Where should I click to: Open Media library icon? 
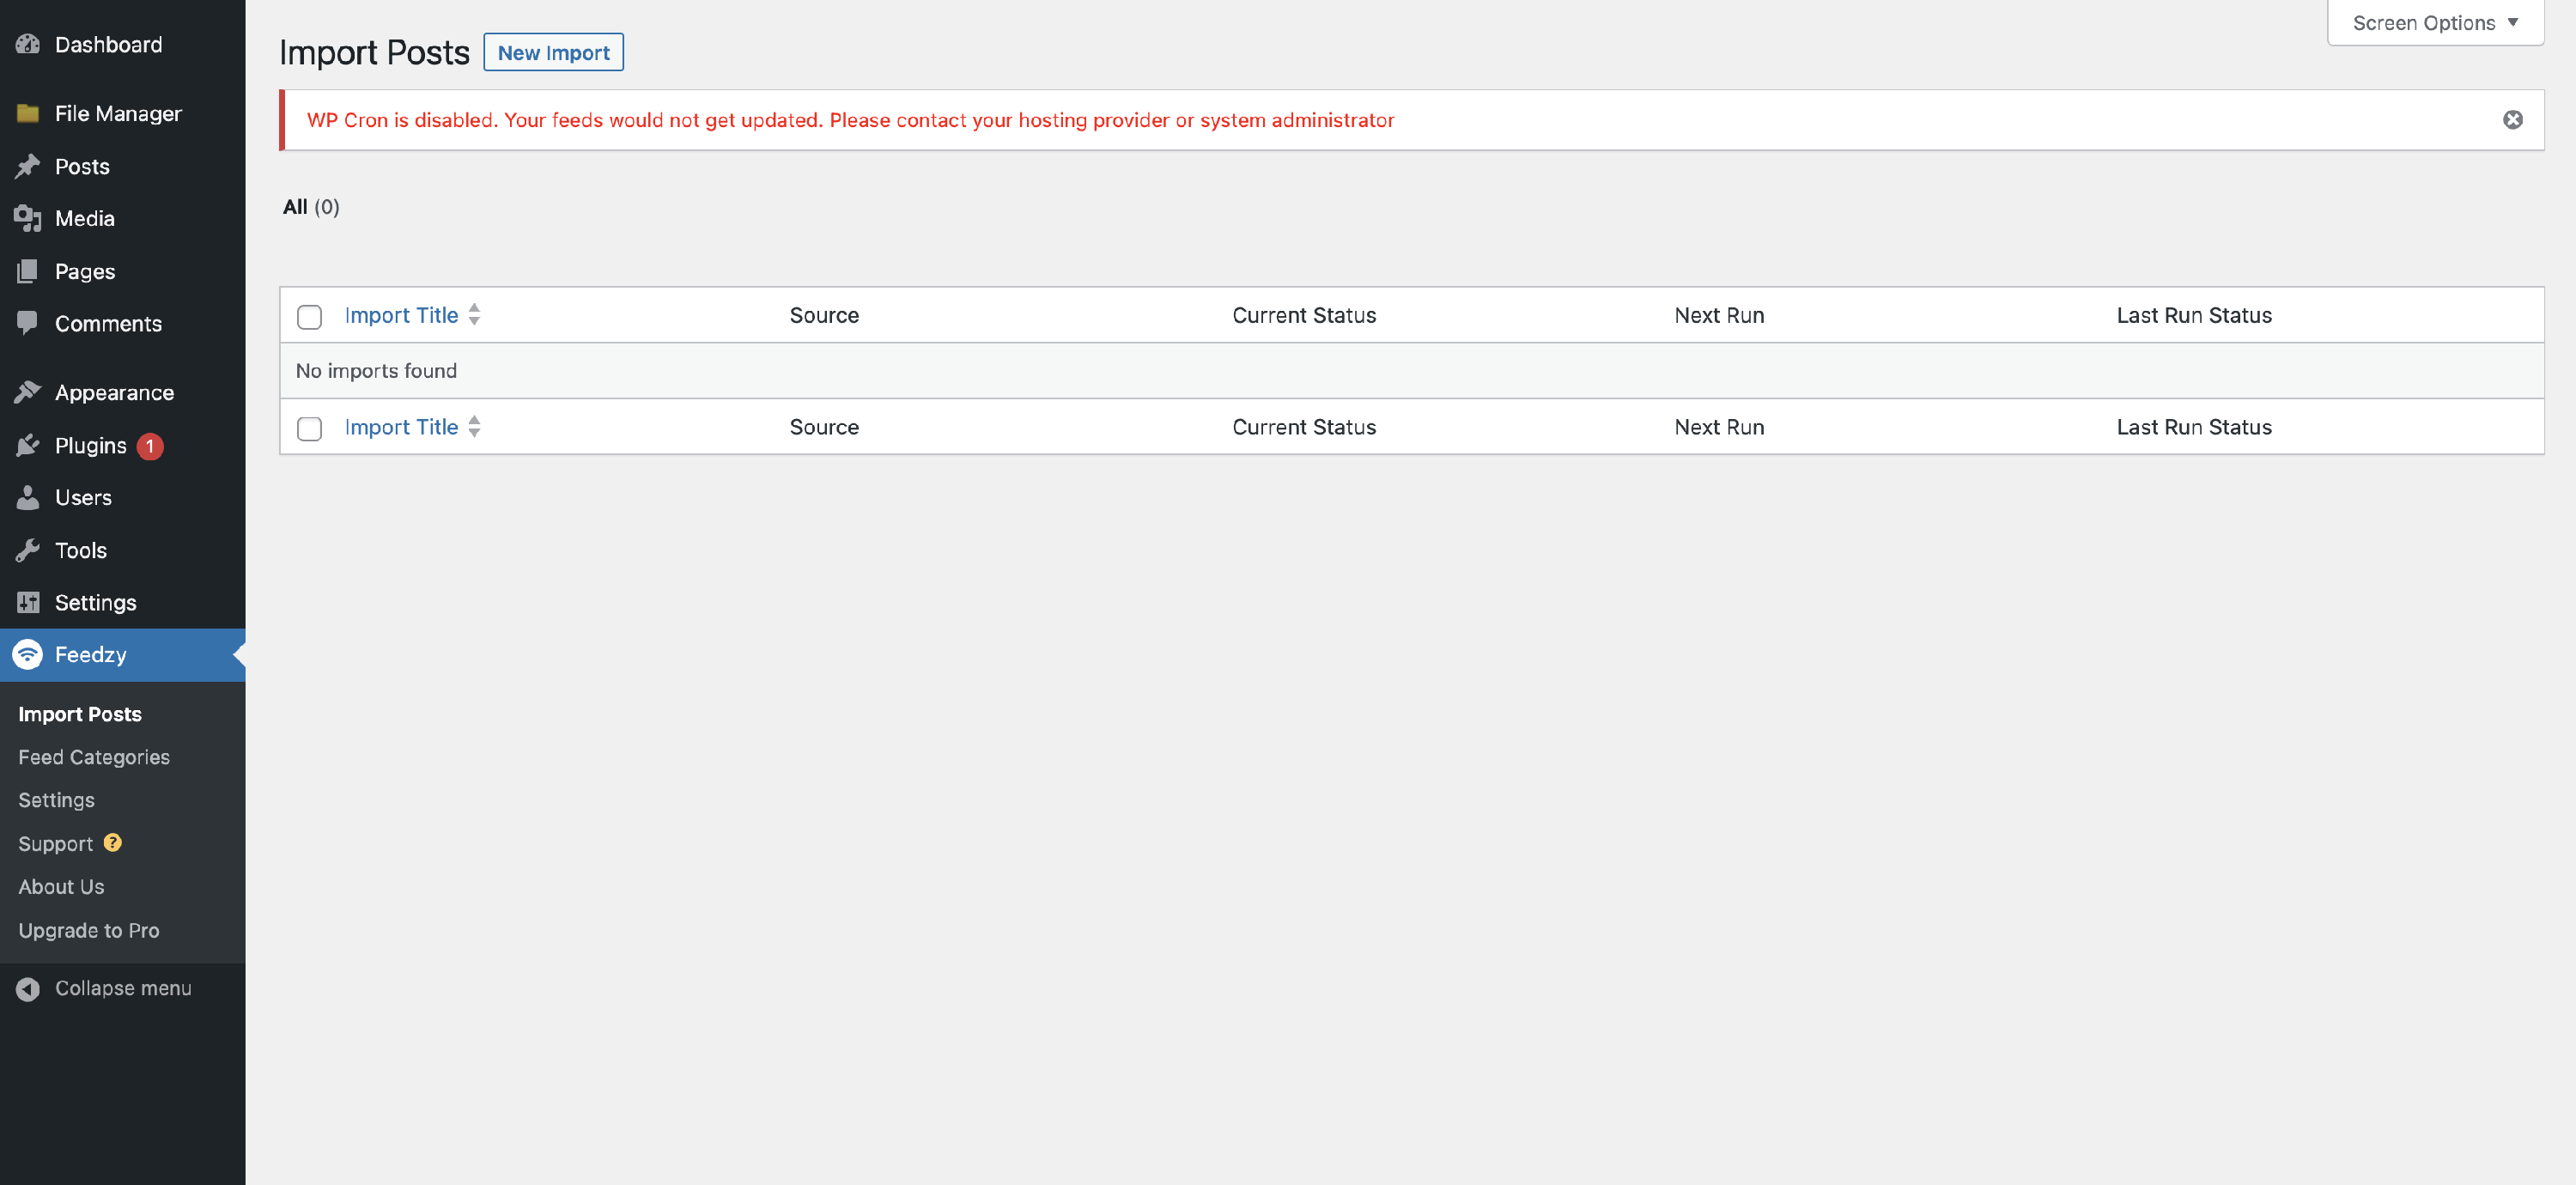tap(28, 218)
